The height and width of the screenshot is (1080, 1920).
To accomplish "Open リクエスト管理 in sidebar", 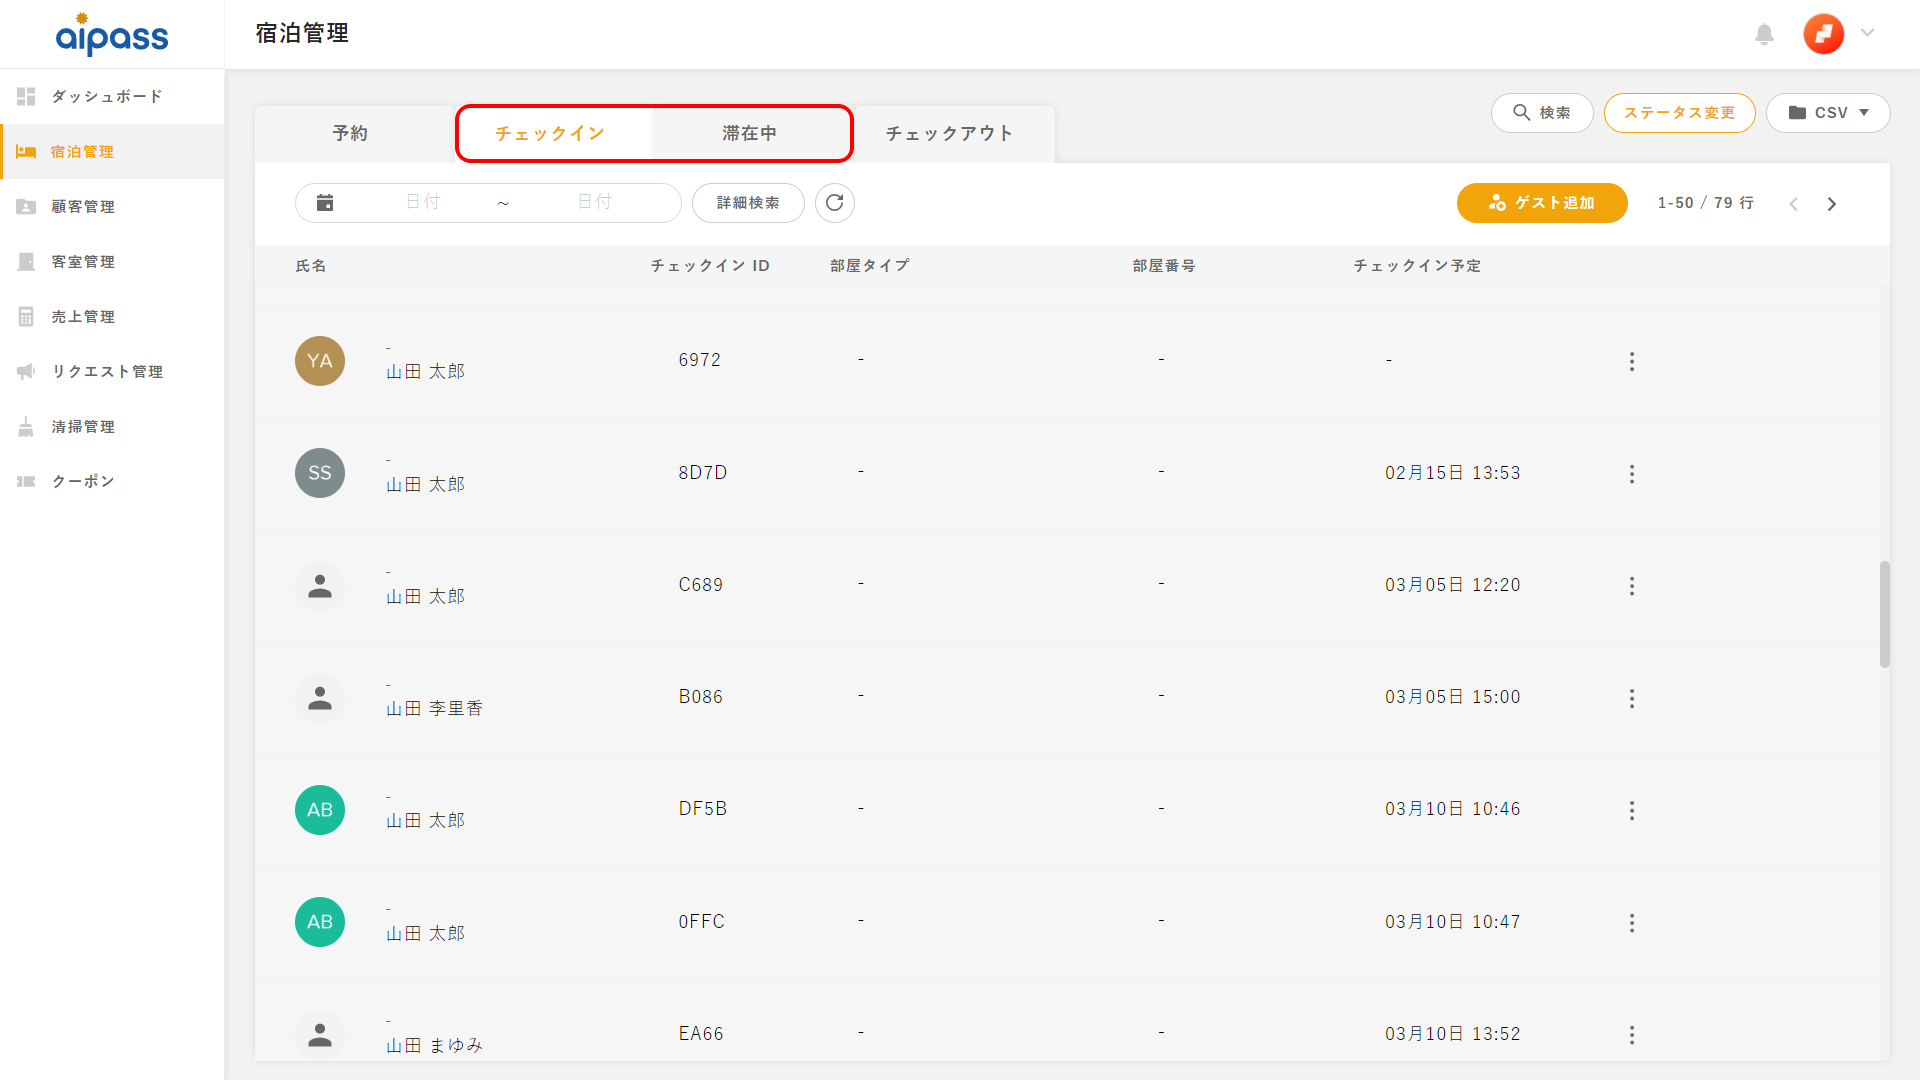I will [x=112, y=372].
